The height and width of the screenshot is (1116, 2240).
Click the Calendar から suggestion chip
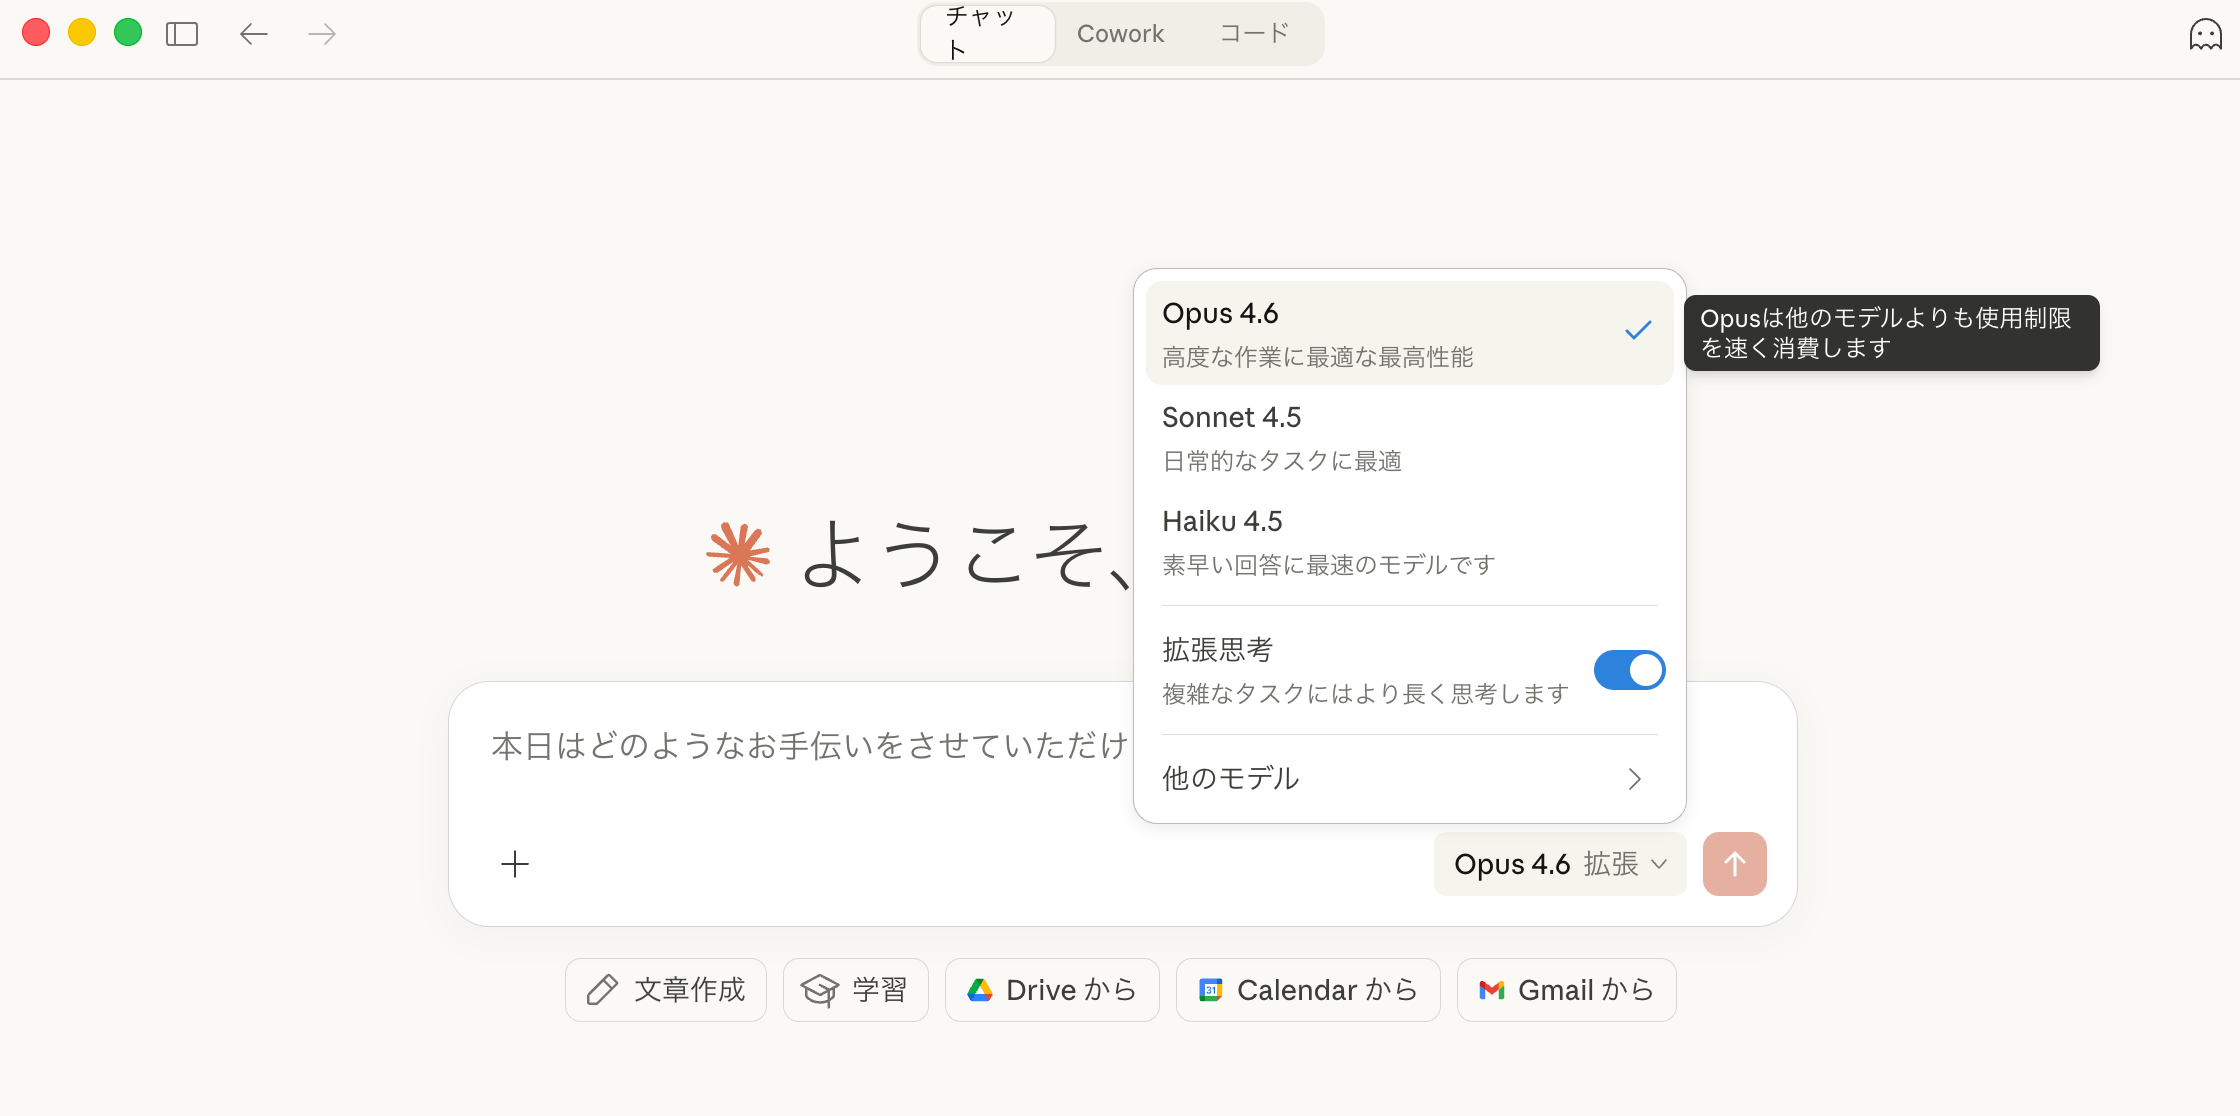coord(1308,990)
